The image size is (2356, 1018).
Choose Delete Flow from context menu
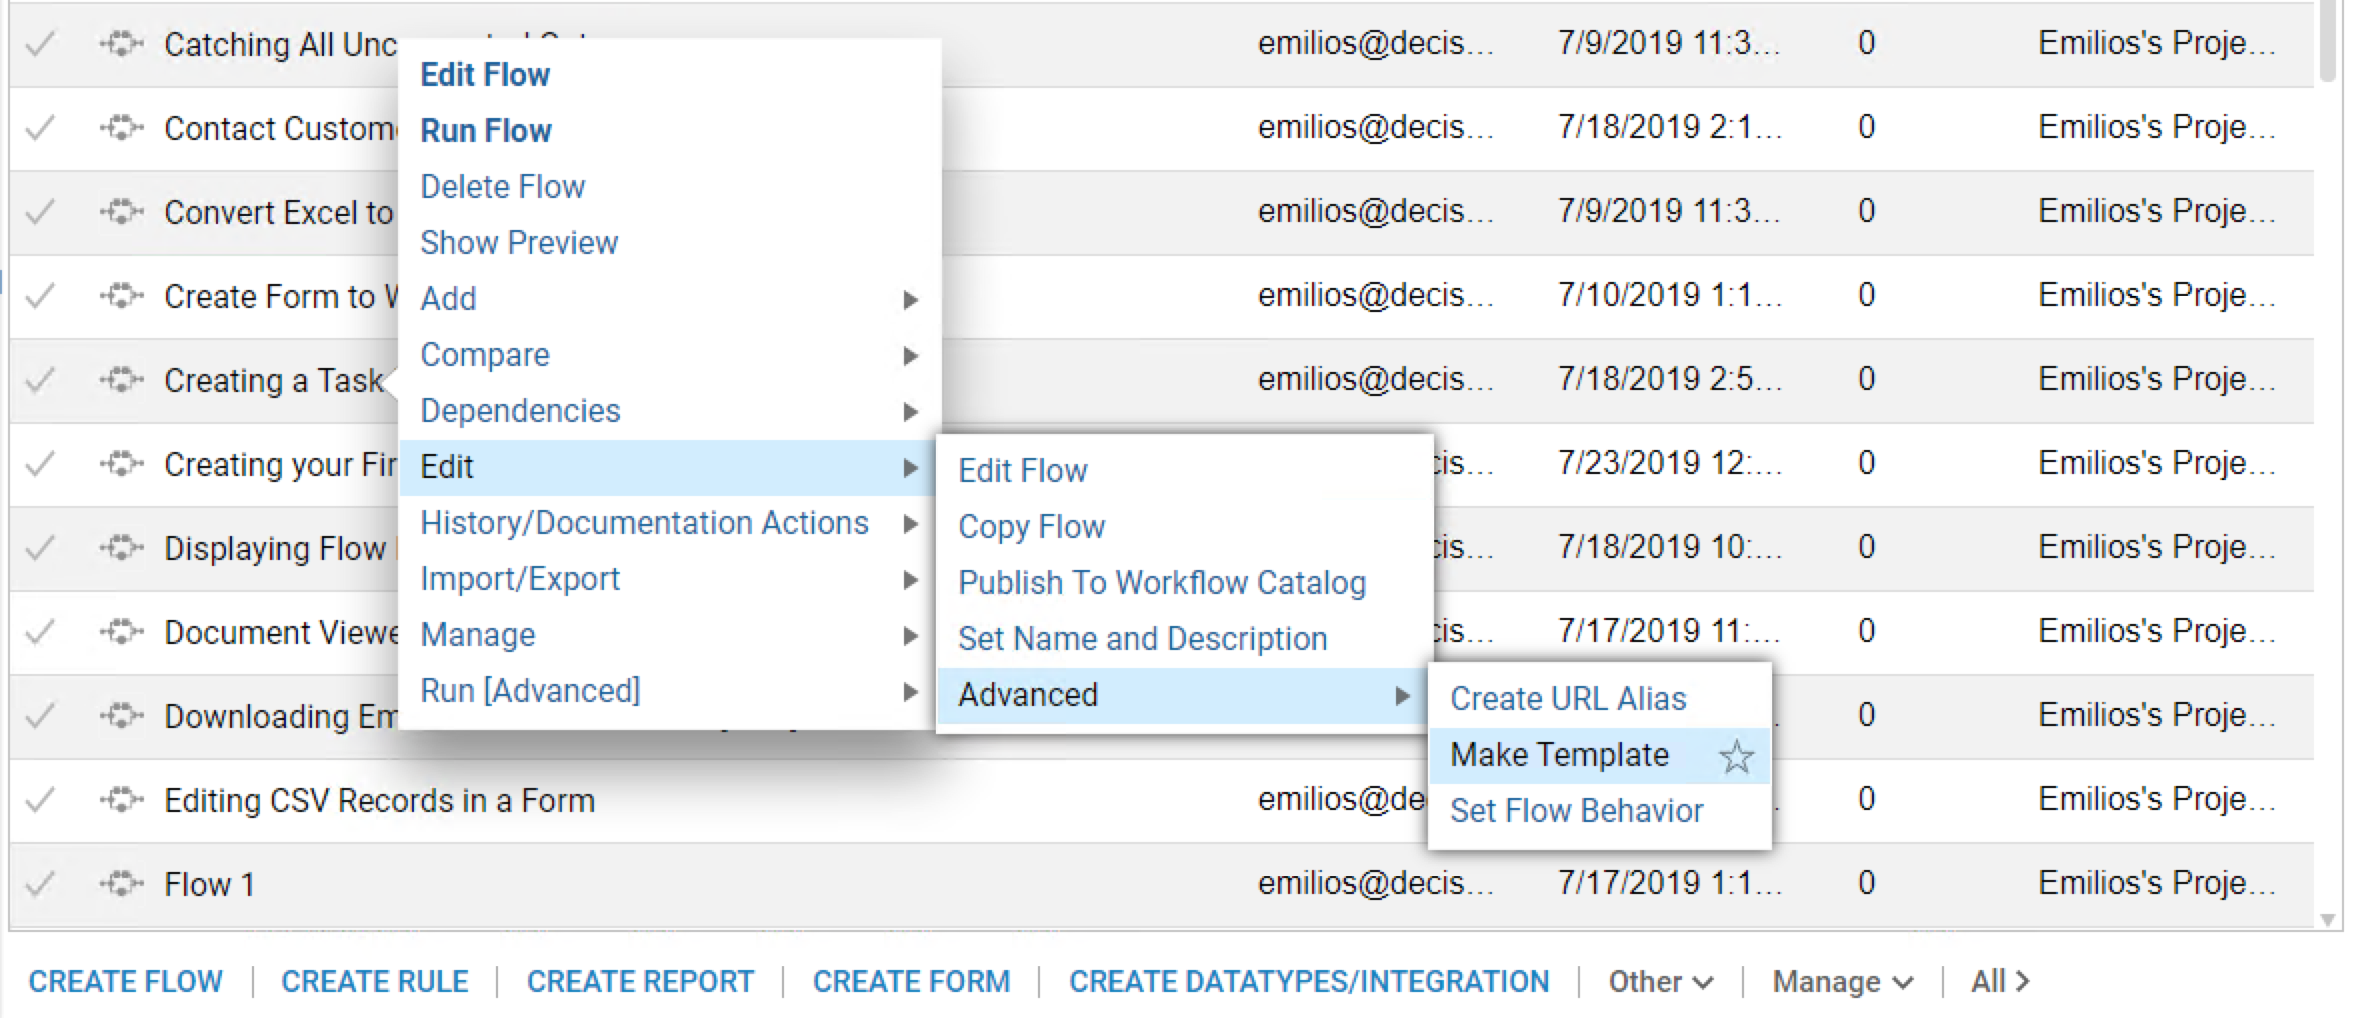point(502,187)
